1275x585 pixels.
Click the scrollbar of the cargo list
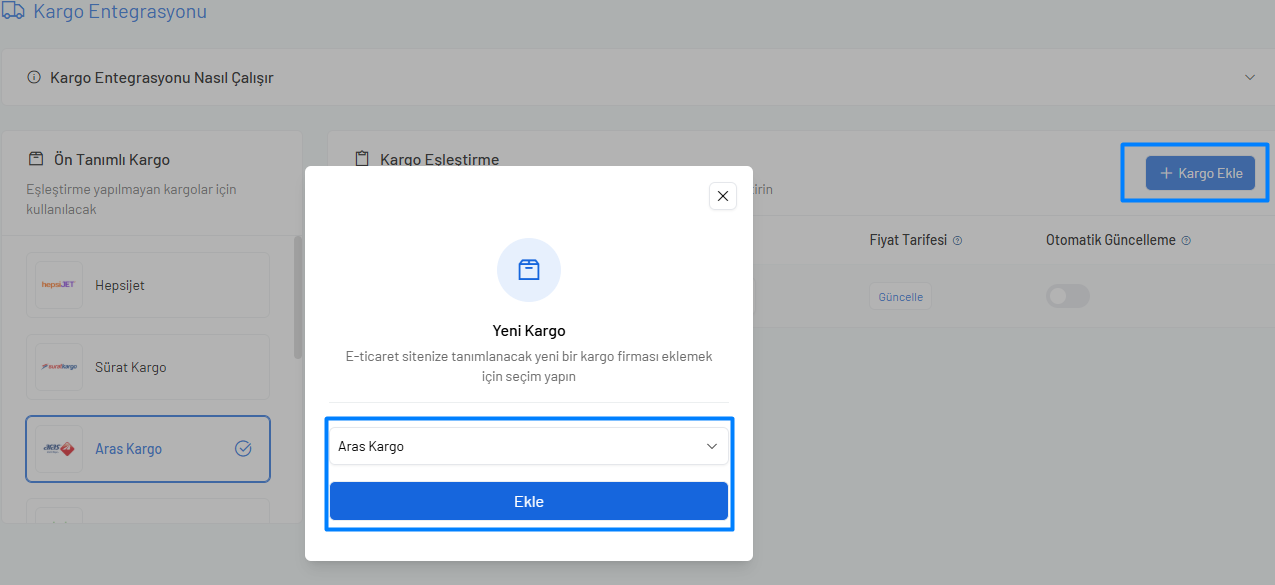click(297, 296)
